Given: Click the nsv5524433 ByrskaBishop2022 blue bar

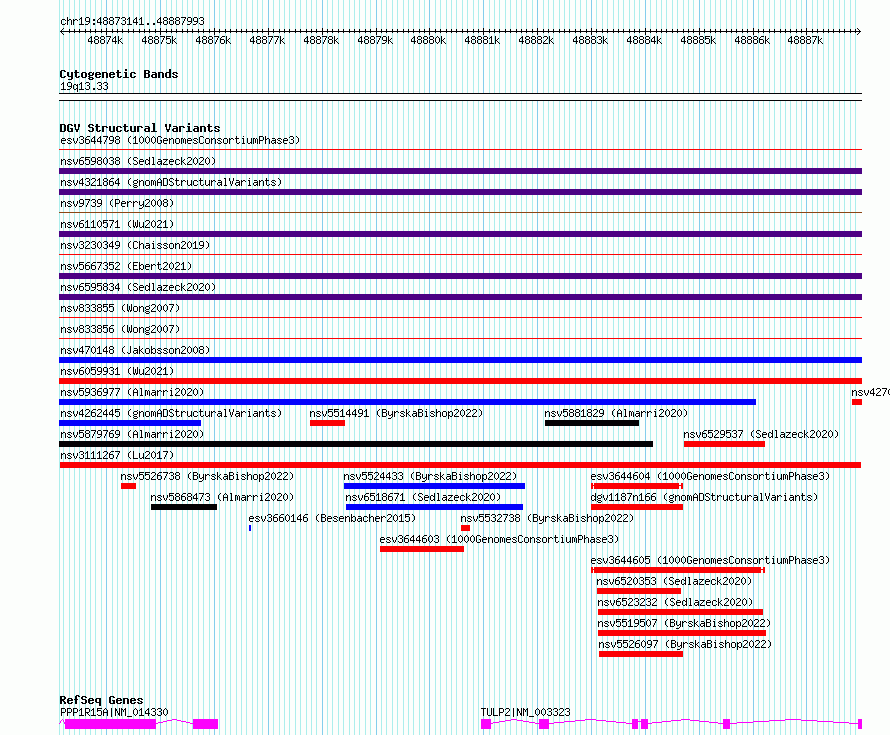Looking at the screenshot, I should click(434, 486).
